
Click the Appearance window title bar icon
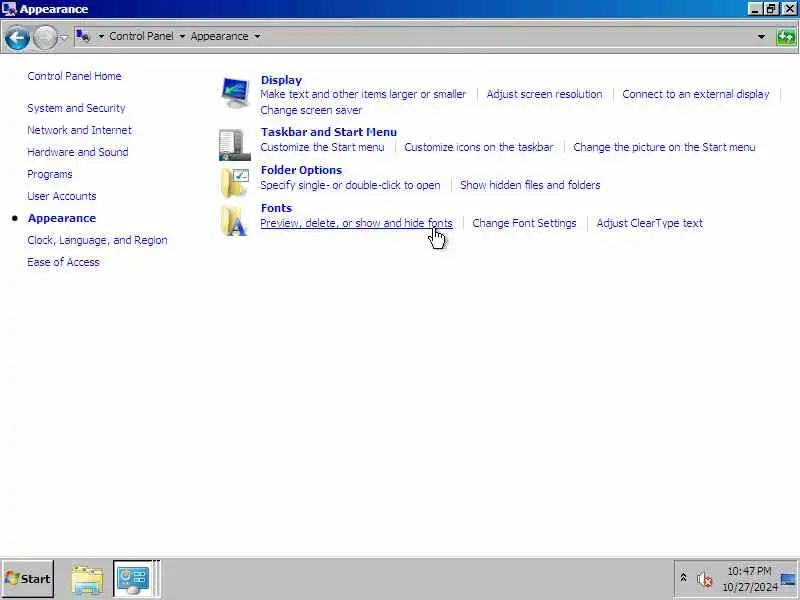[x=9, y=9]
